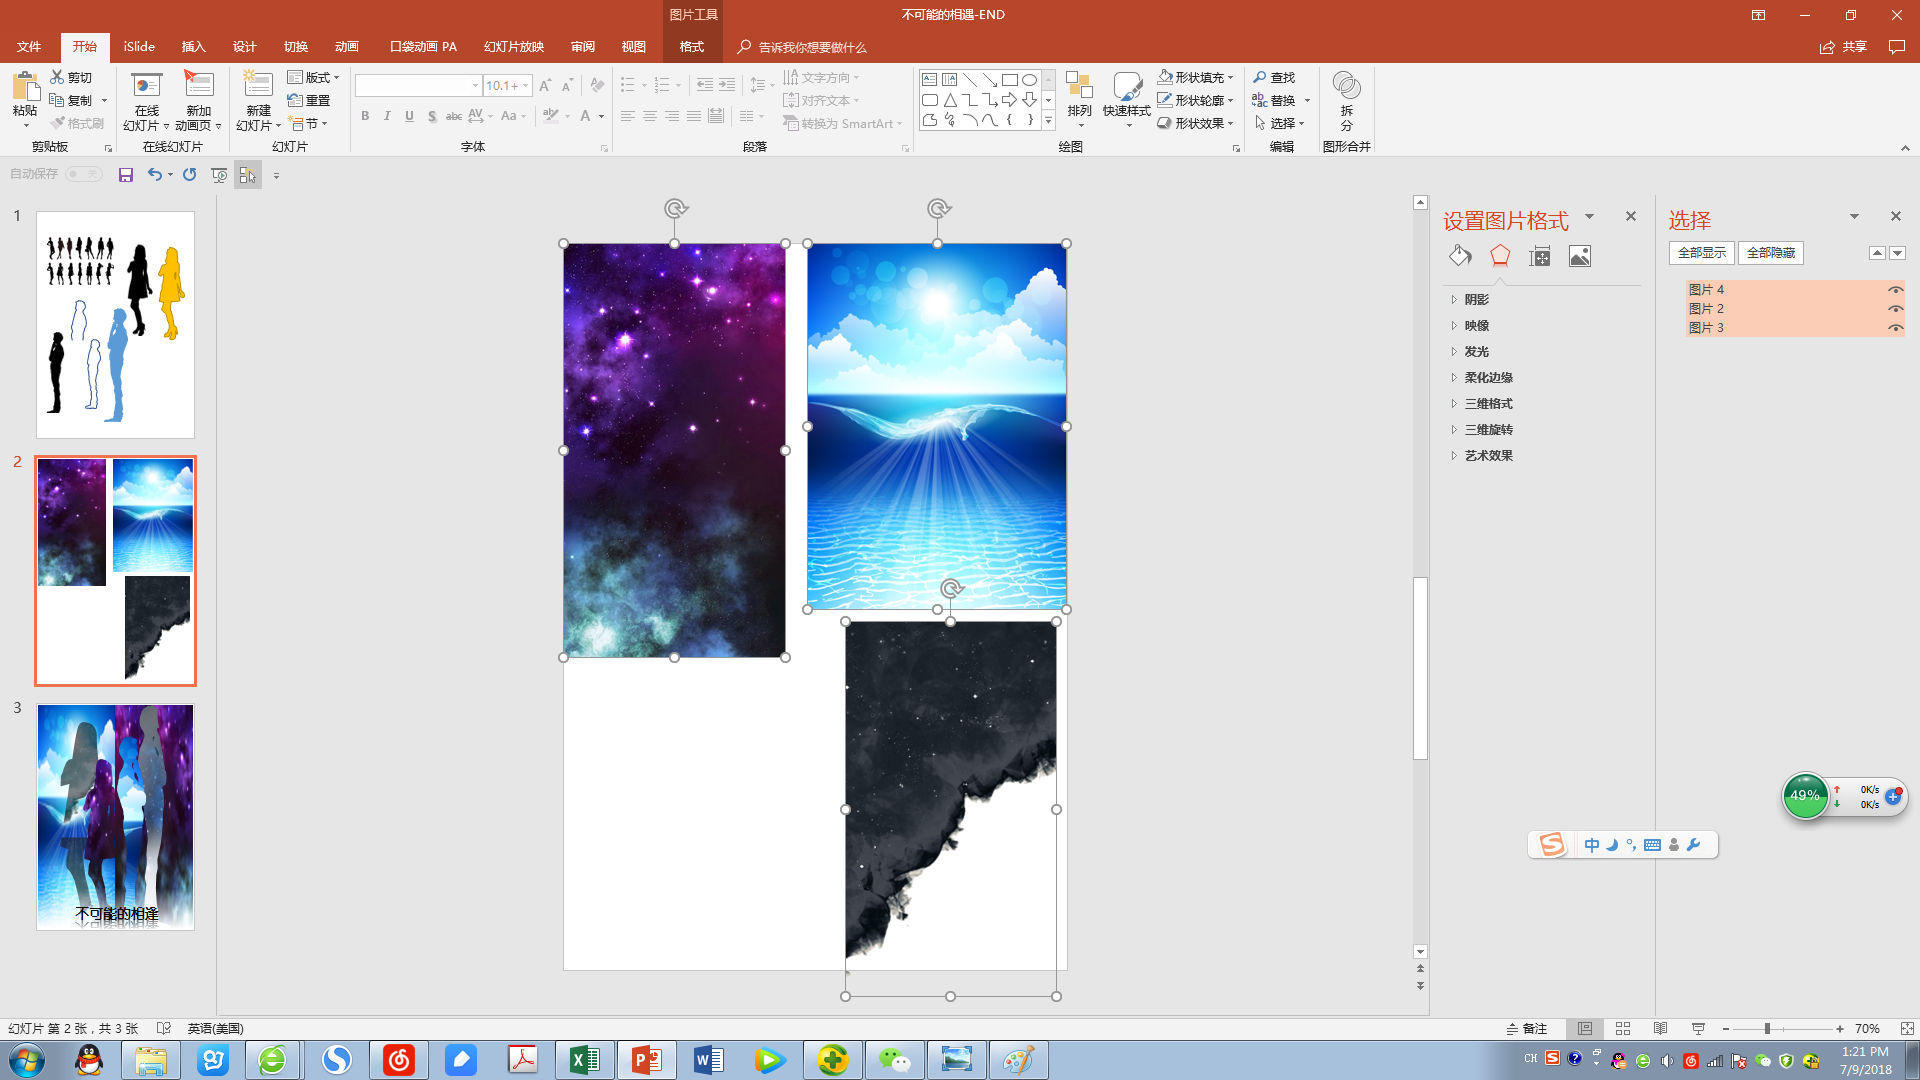This screenshot has width=1920, height=1080.
Task: Click the Save icon in quick access toolbar
Action: coord(126,175)
